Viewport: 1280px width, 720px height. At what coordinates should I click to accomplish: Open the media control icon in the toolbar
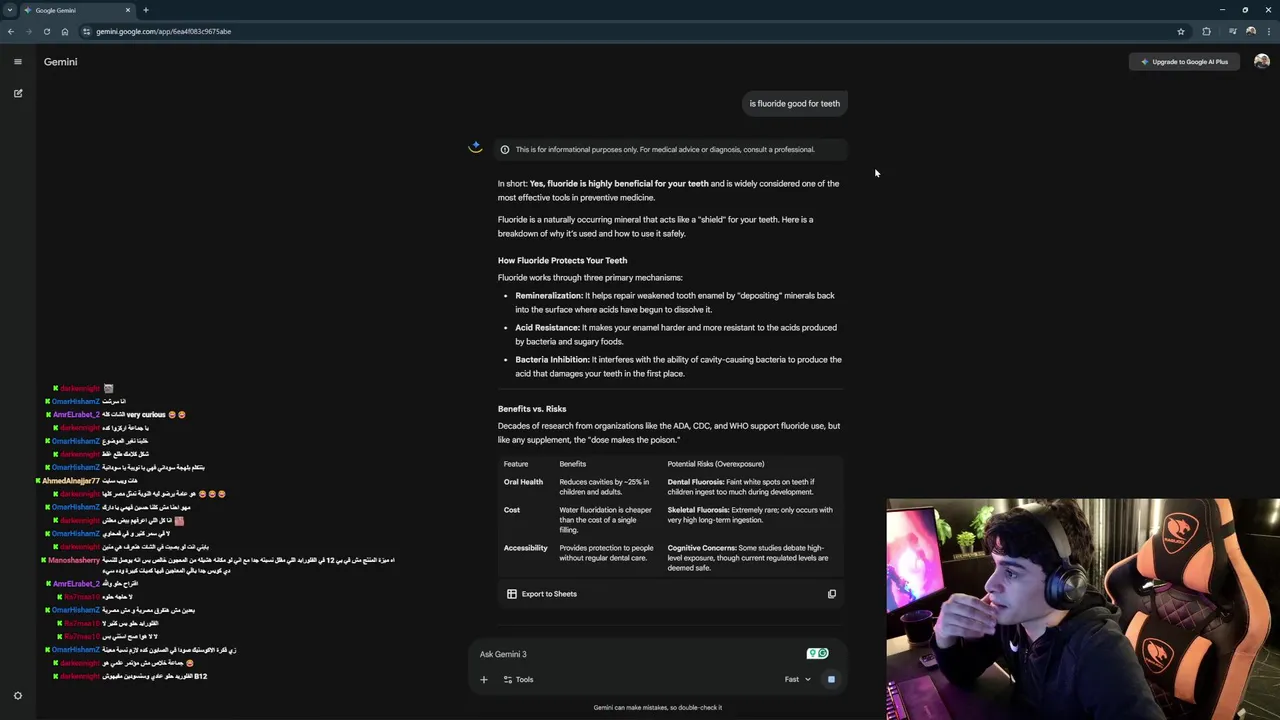1232,31
